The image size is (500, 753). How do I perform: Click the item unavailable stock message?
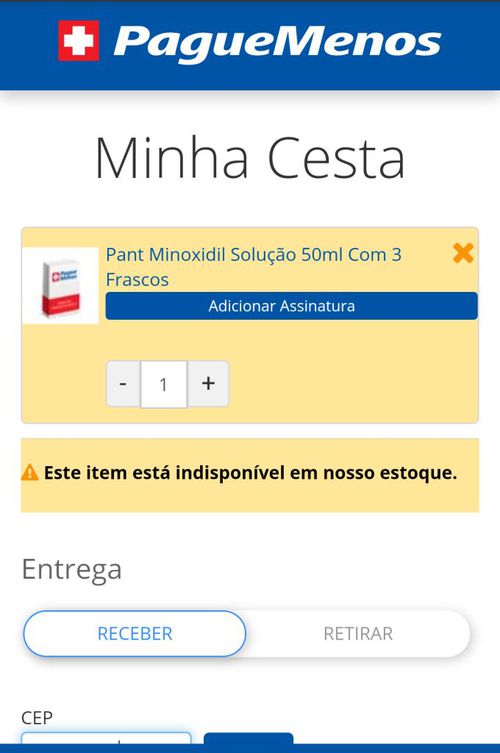coord(250,473)
